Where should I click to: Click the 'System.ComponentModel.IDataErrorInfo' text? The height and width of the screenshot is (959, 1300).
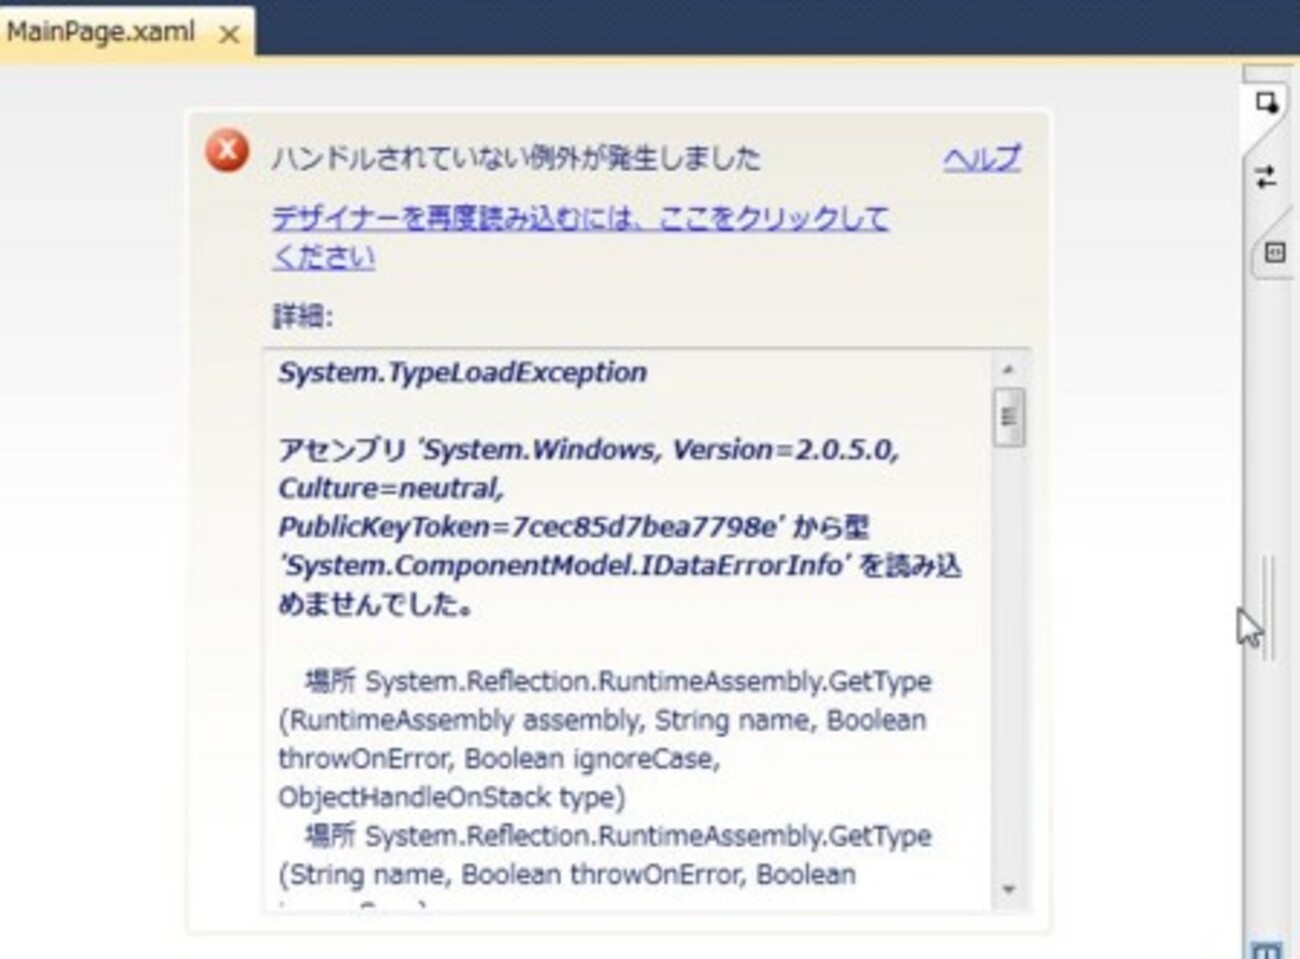566,565
